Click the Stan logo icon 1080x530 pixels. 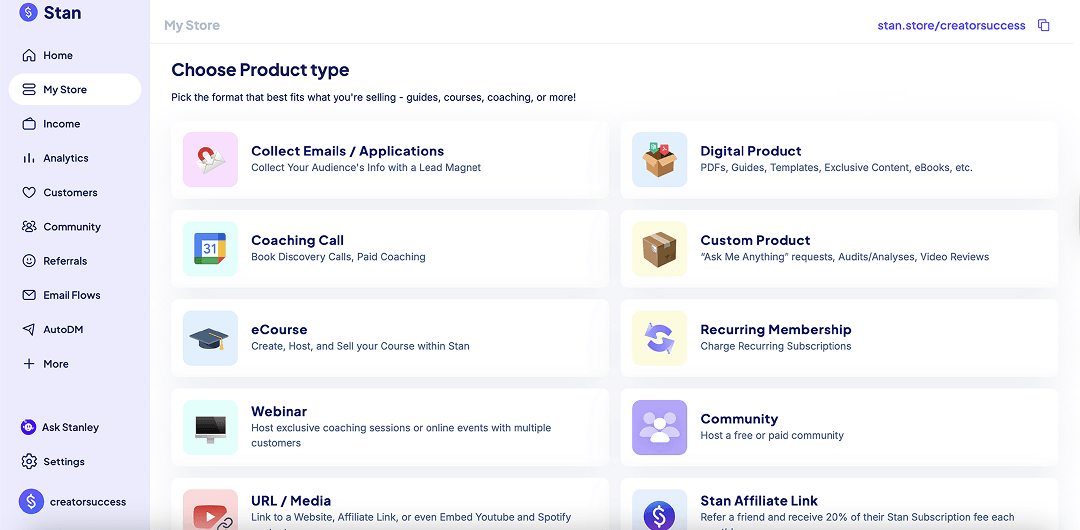(x=29, y=12)
